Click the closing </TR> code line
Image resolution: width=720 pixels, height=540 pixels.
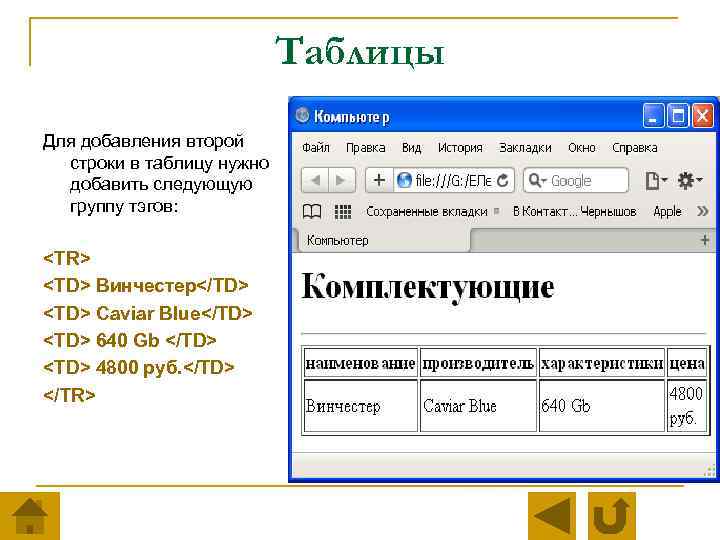tap(69, 395)
